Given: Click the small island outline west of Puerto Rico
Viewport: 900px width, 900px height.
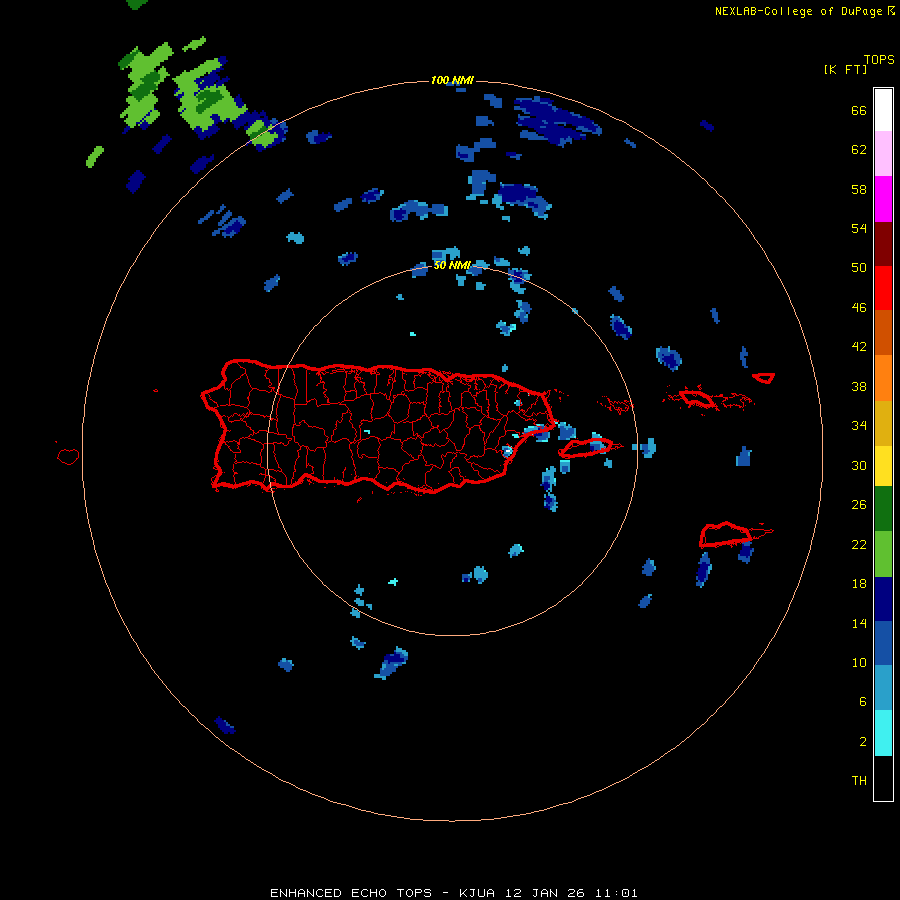Looking at the screenshot, I should pyautogui.click(x=68, y=456).
